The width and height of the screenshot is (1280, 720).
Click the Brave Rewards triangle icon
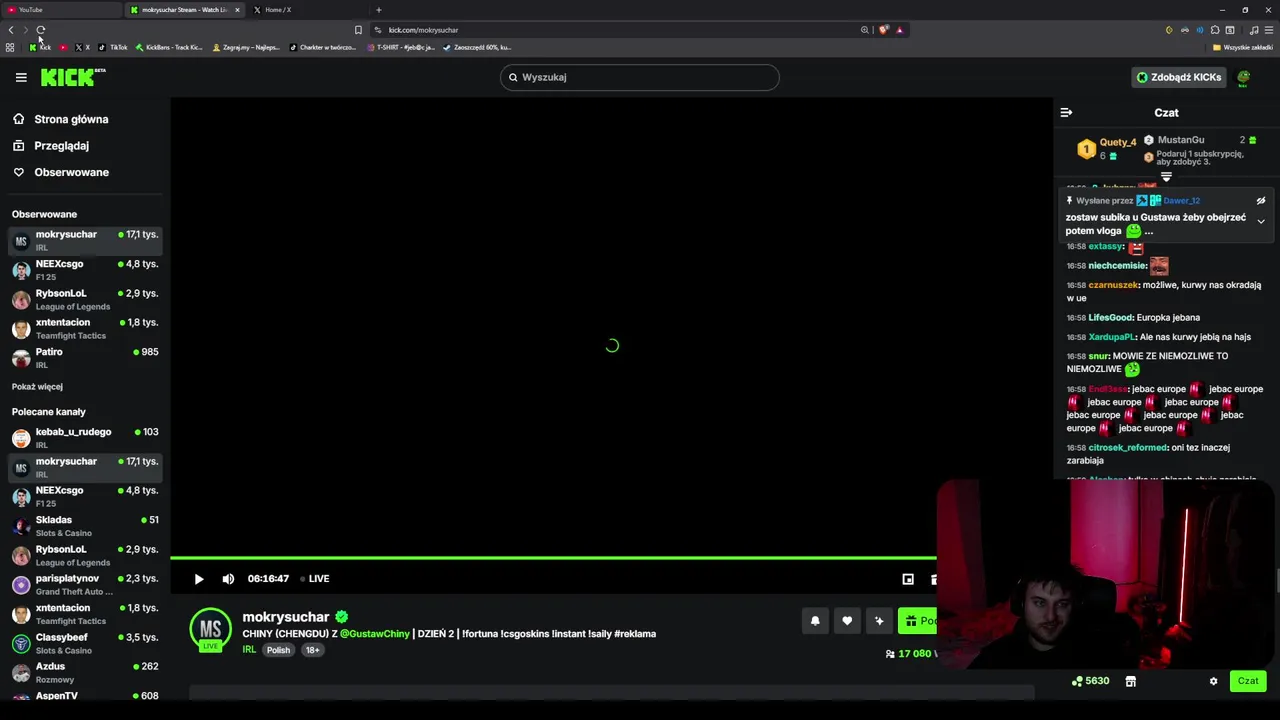click(899, 30)
